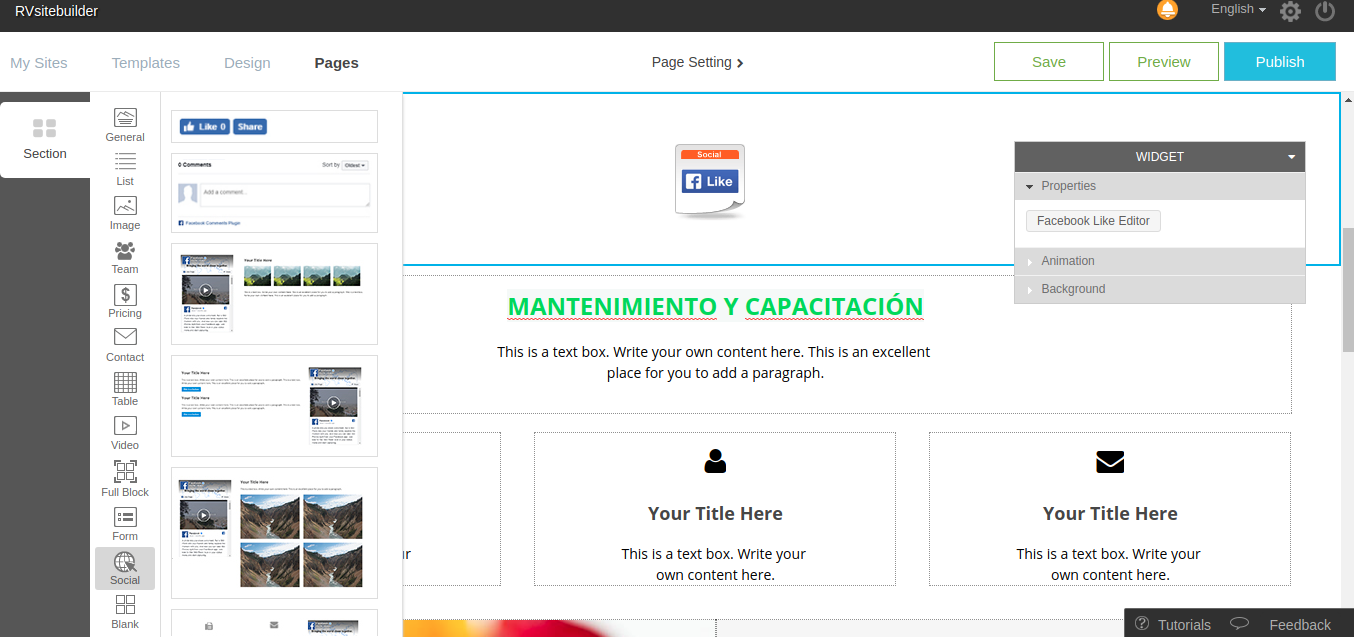
Task: Click the power logout icon
Action: pos(1325,12)
